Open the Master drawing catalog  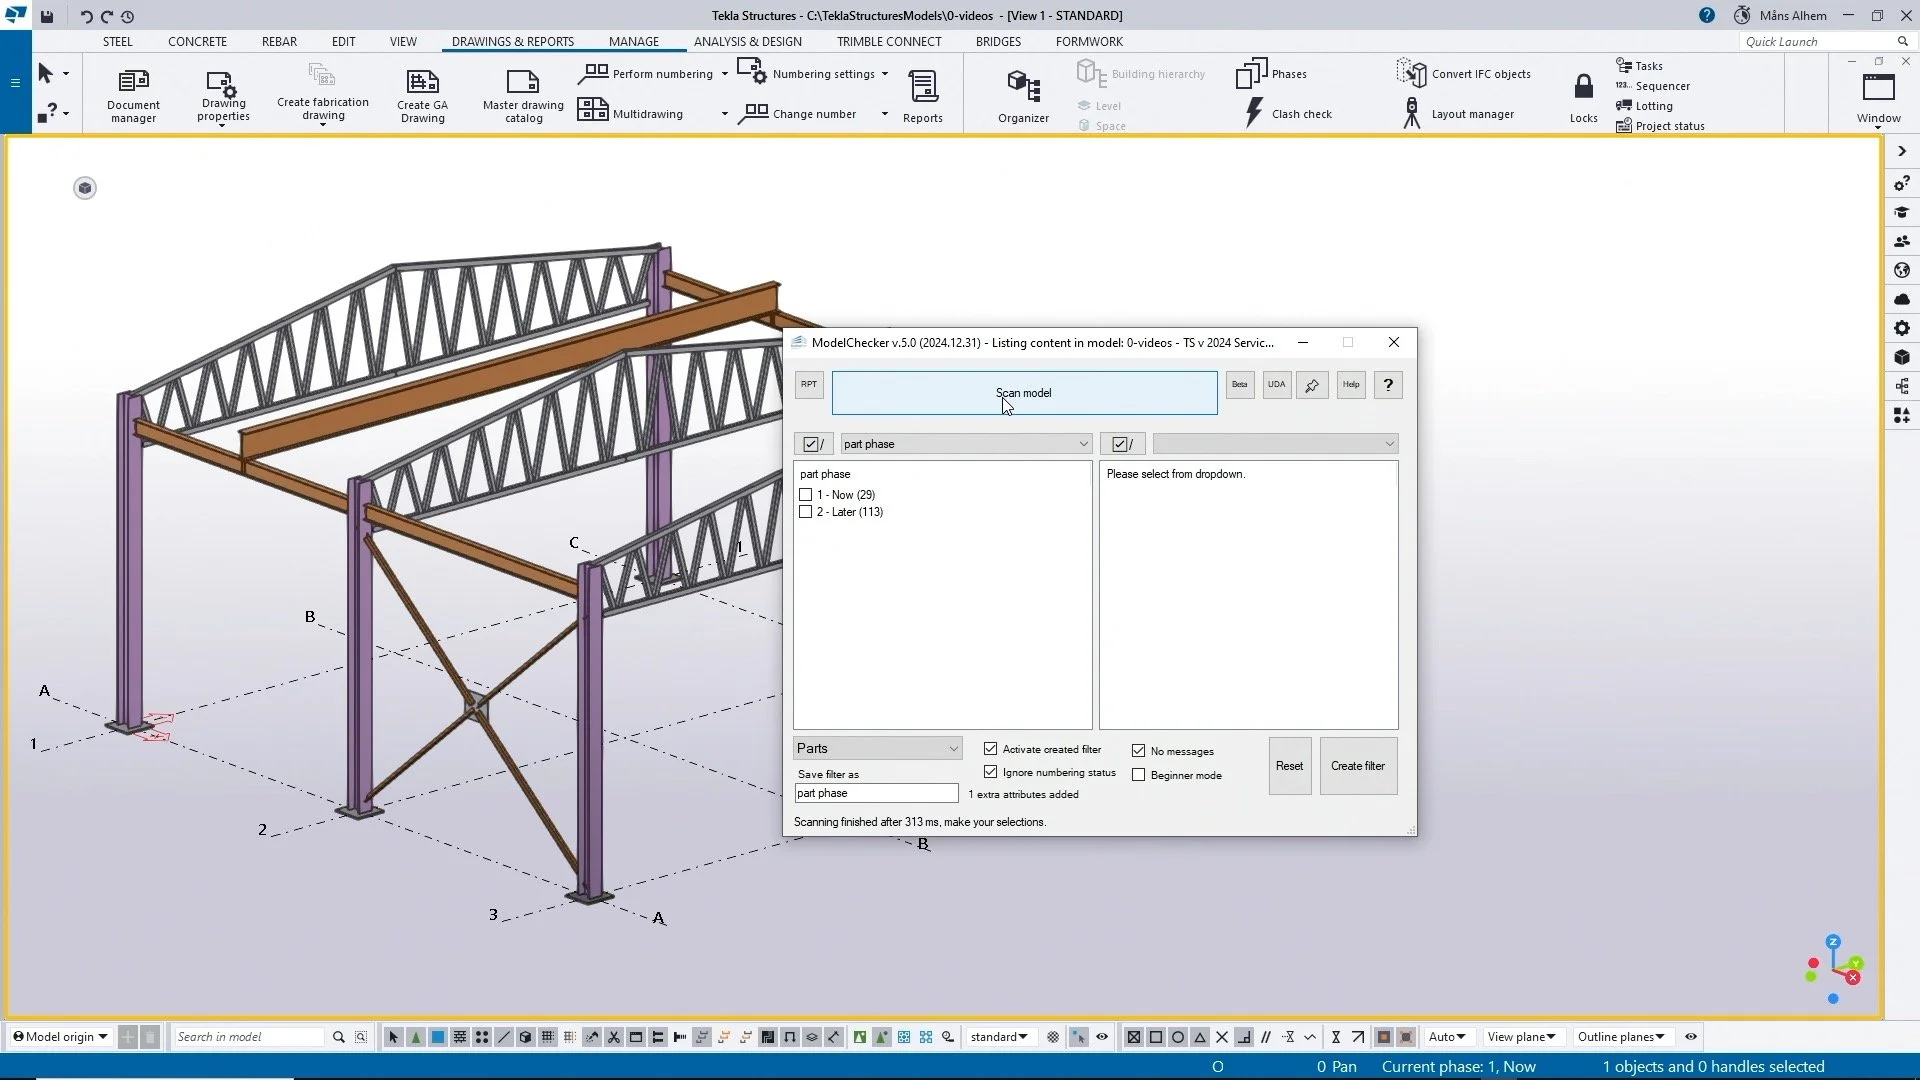click(x=521, y=95)
